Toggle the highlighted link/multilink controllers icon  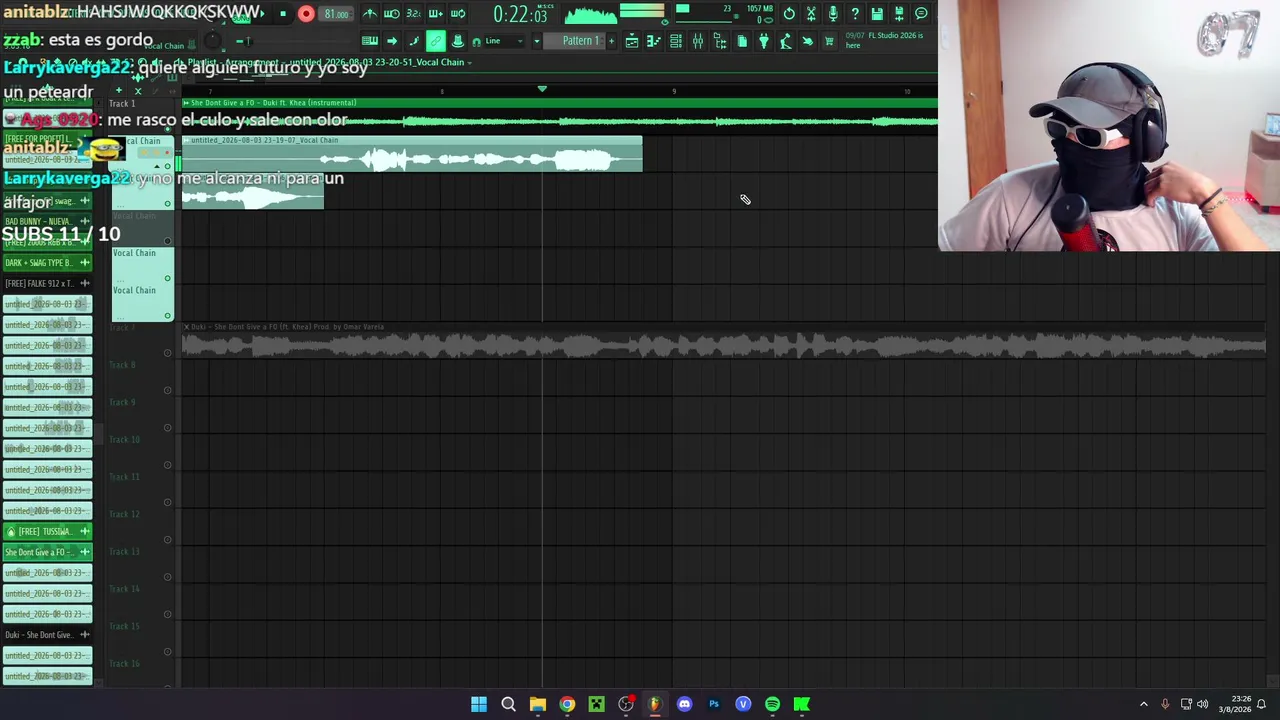coord(436,41)
